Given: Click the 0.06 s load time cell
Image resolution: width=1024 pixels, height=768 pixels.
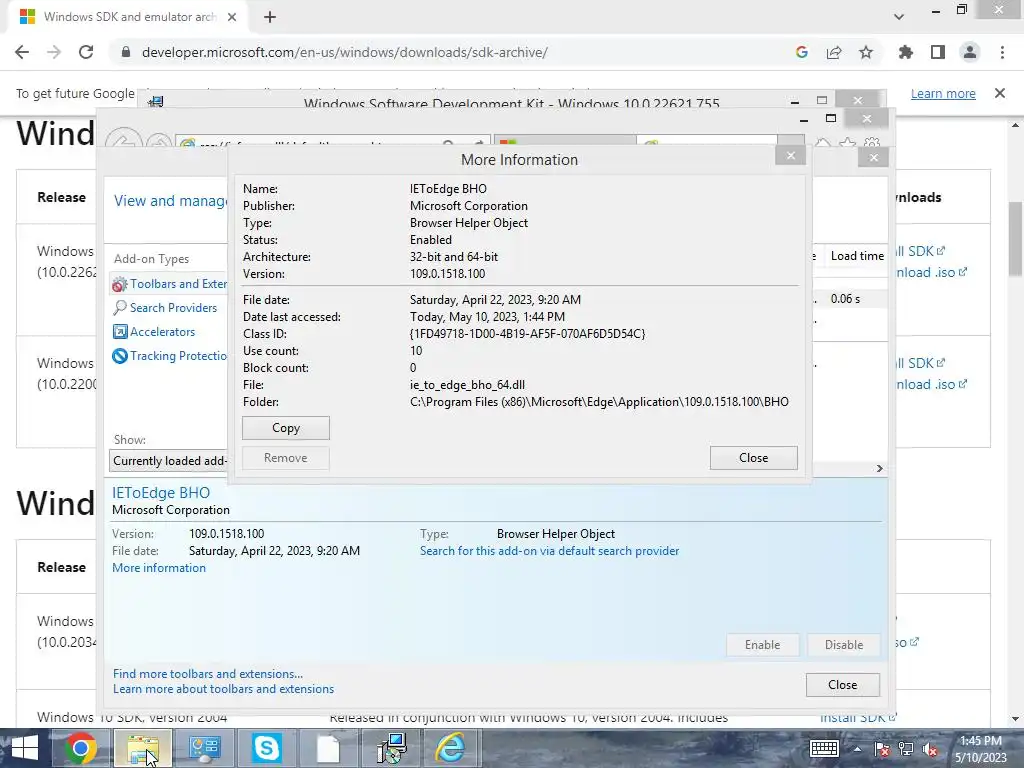Looking at the screenshot, I should coord(845,298).
